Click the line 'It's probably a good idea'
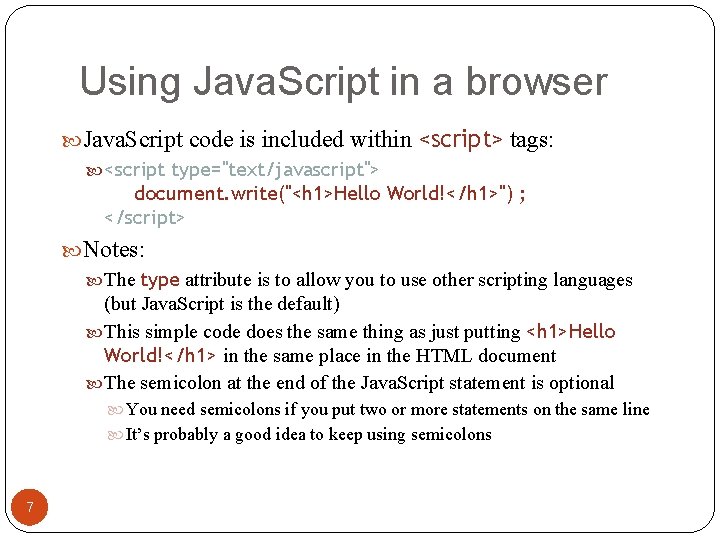 click(309, 434)
